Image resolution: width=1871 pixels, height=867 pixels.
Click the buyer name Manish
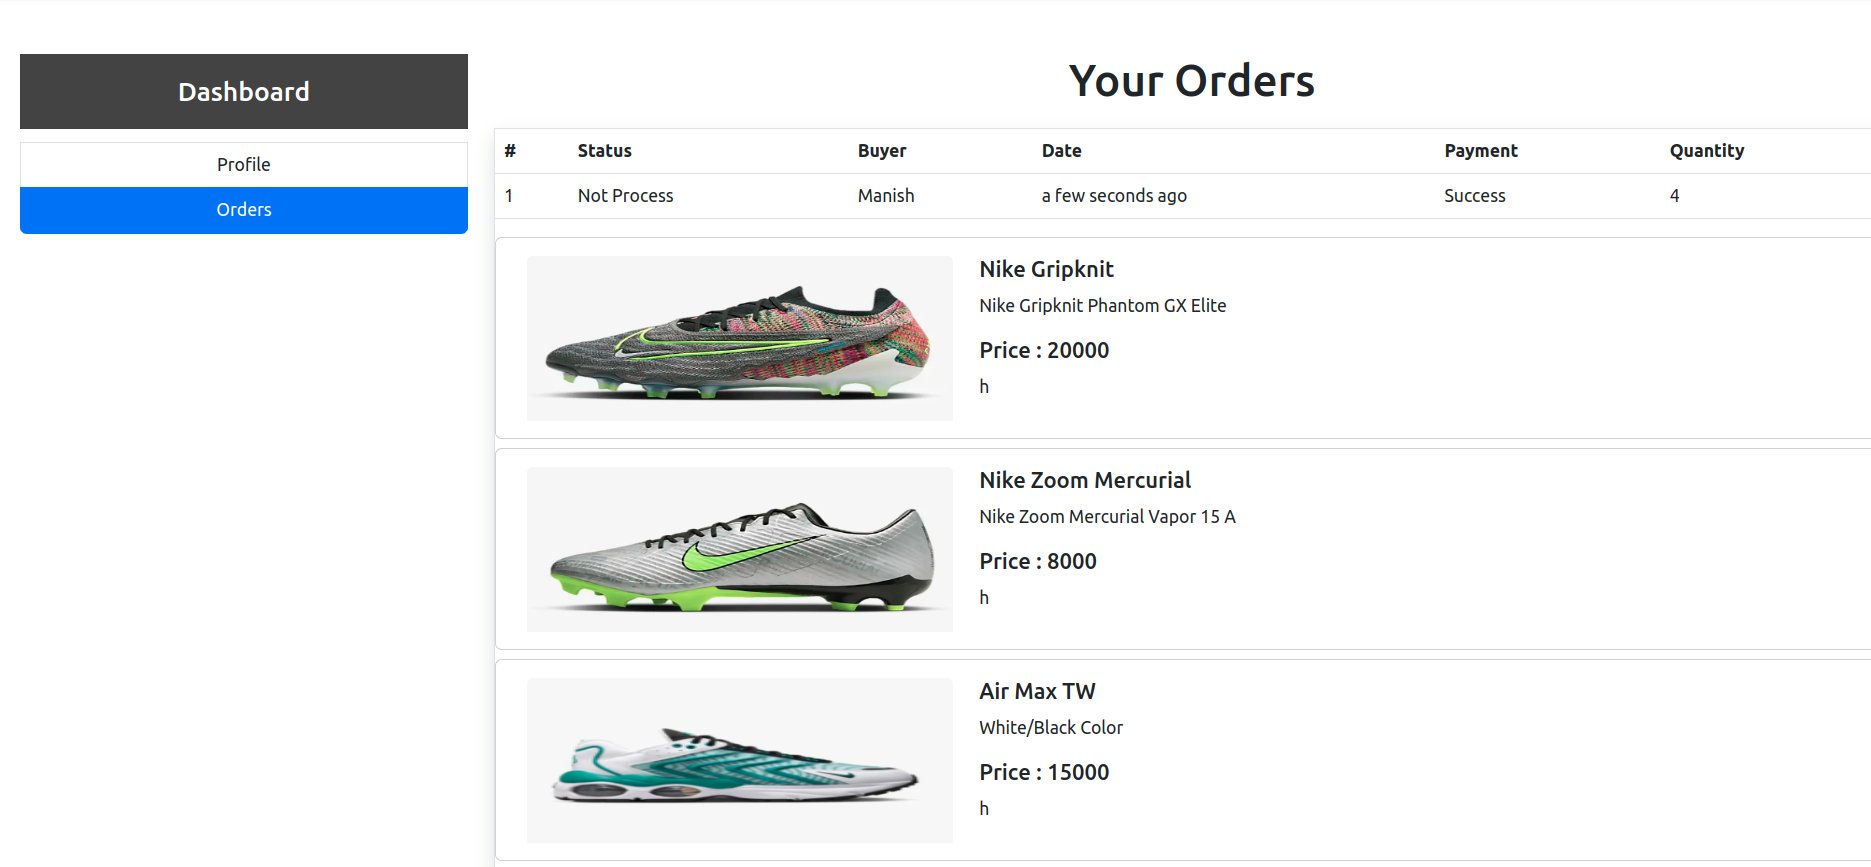885,195
